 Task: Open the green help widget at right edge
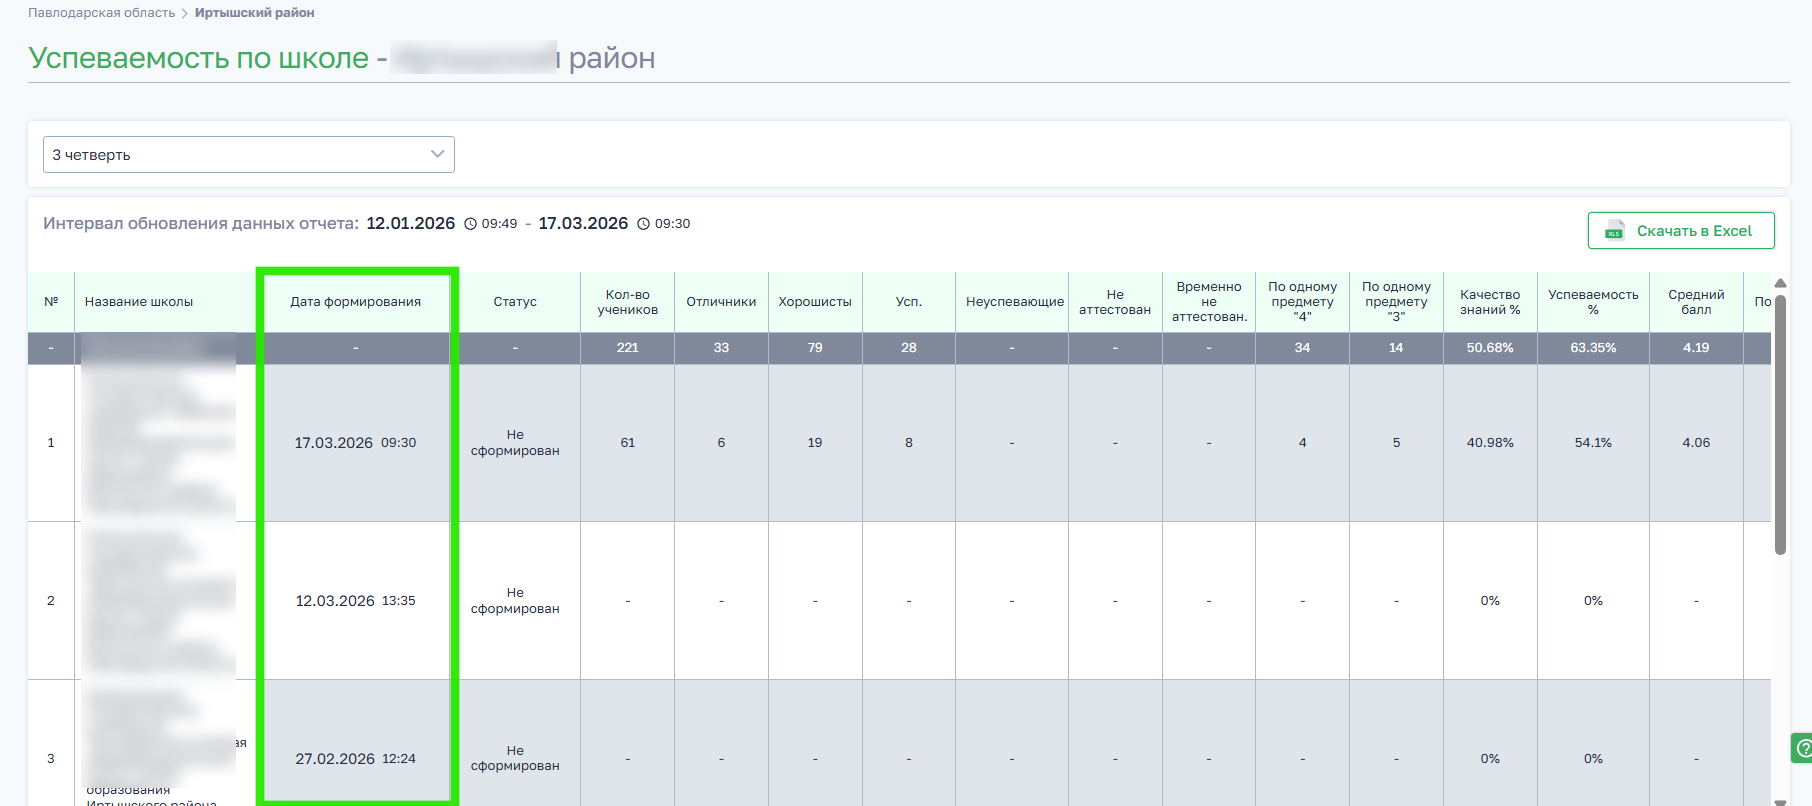pos(1801,747)
